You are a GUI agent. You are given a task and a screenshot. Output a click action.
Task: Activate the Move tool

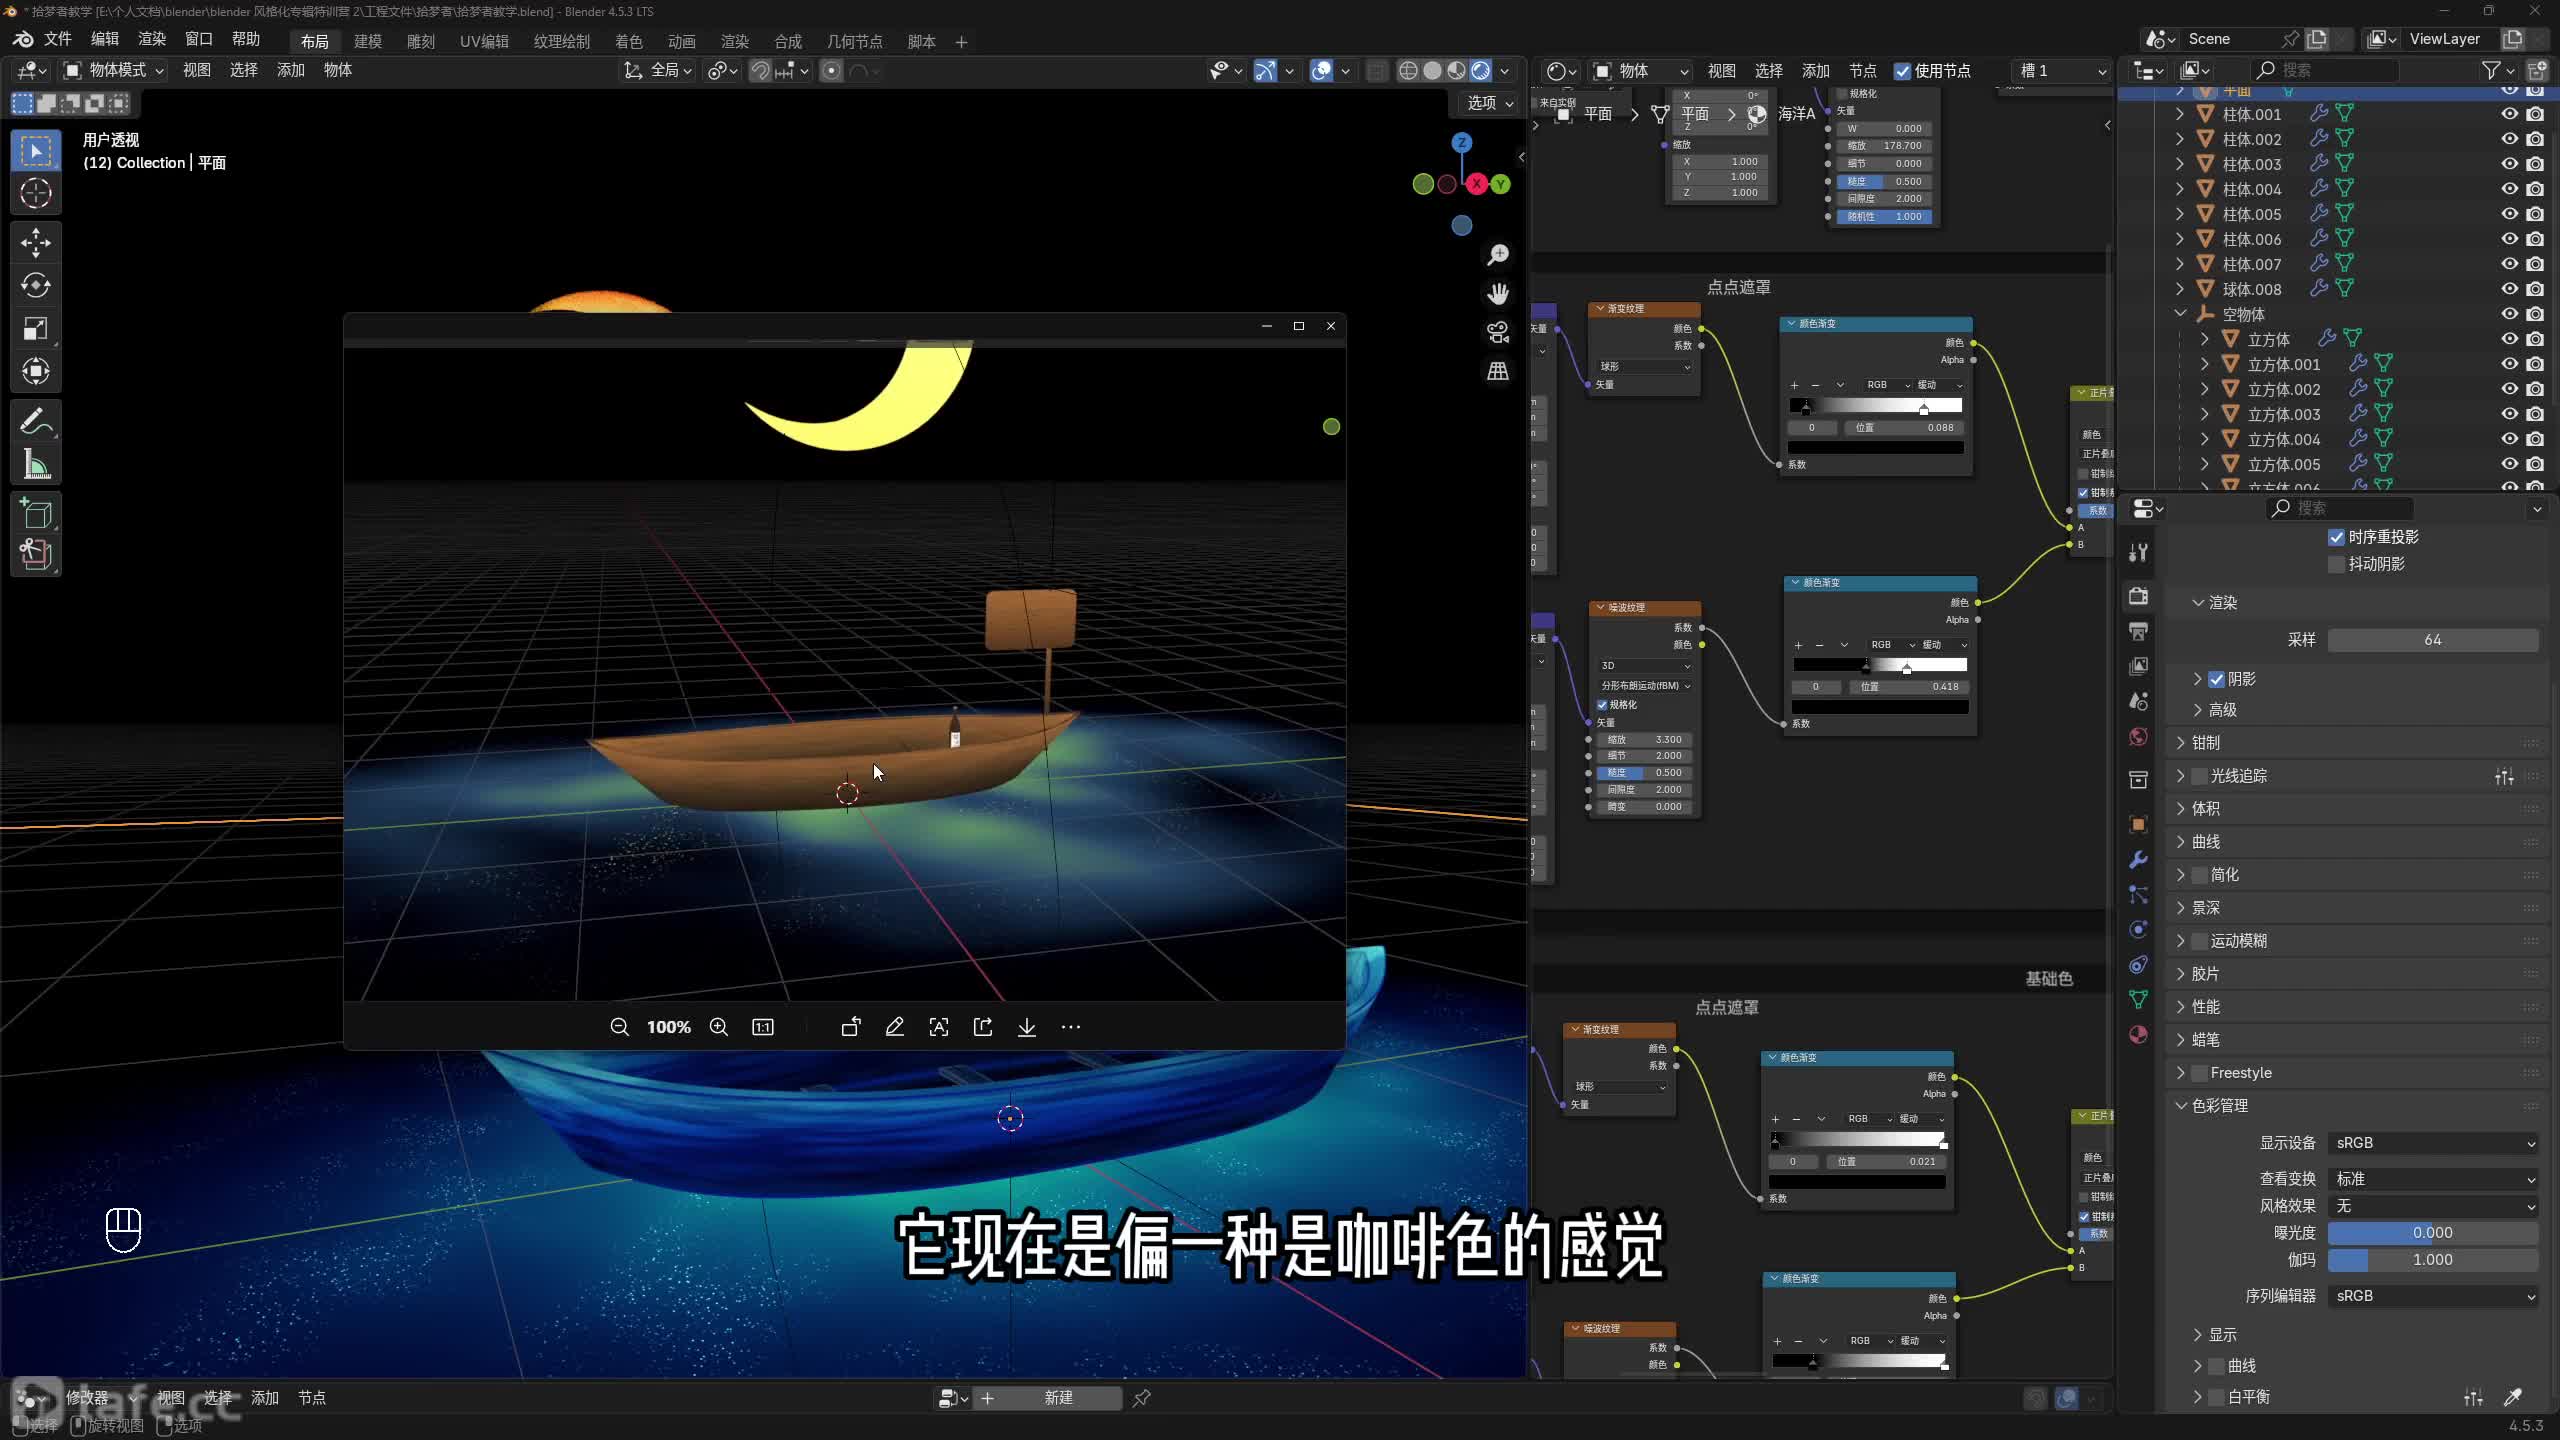tap(36, 243)
